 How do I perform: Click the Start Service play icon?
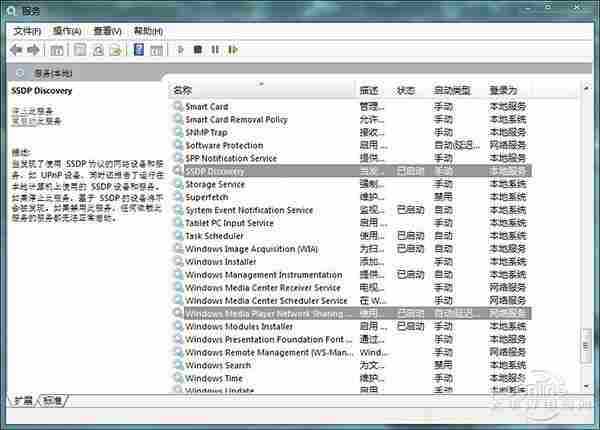(x=181, y=49)
